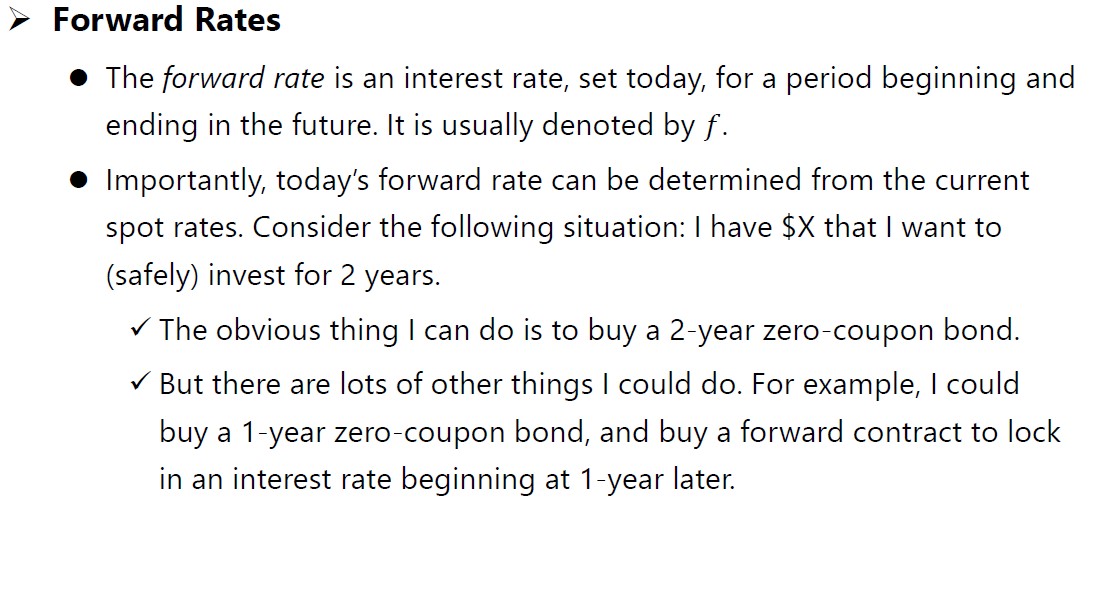Click the round bullet before "Importantly"
This screenshot has width=1118, height=610.
[79, 181]
